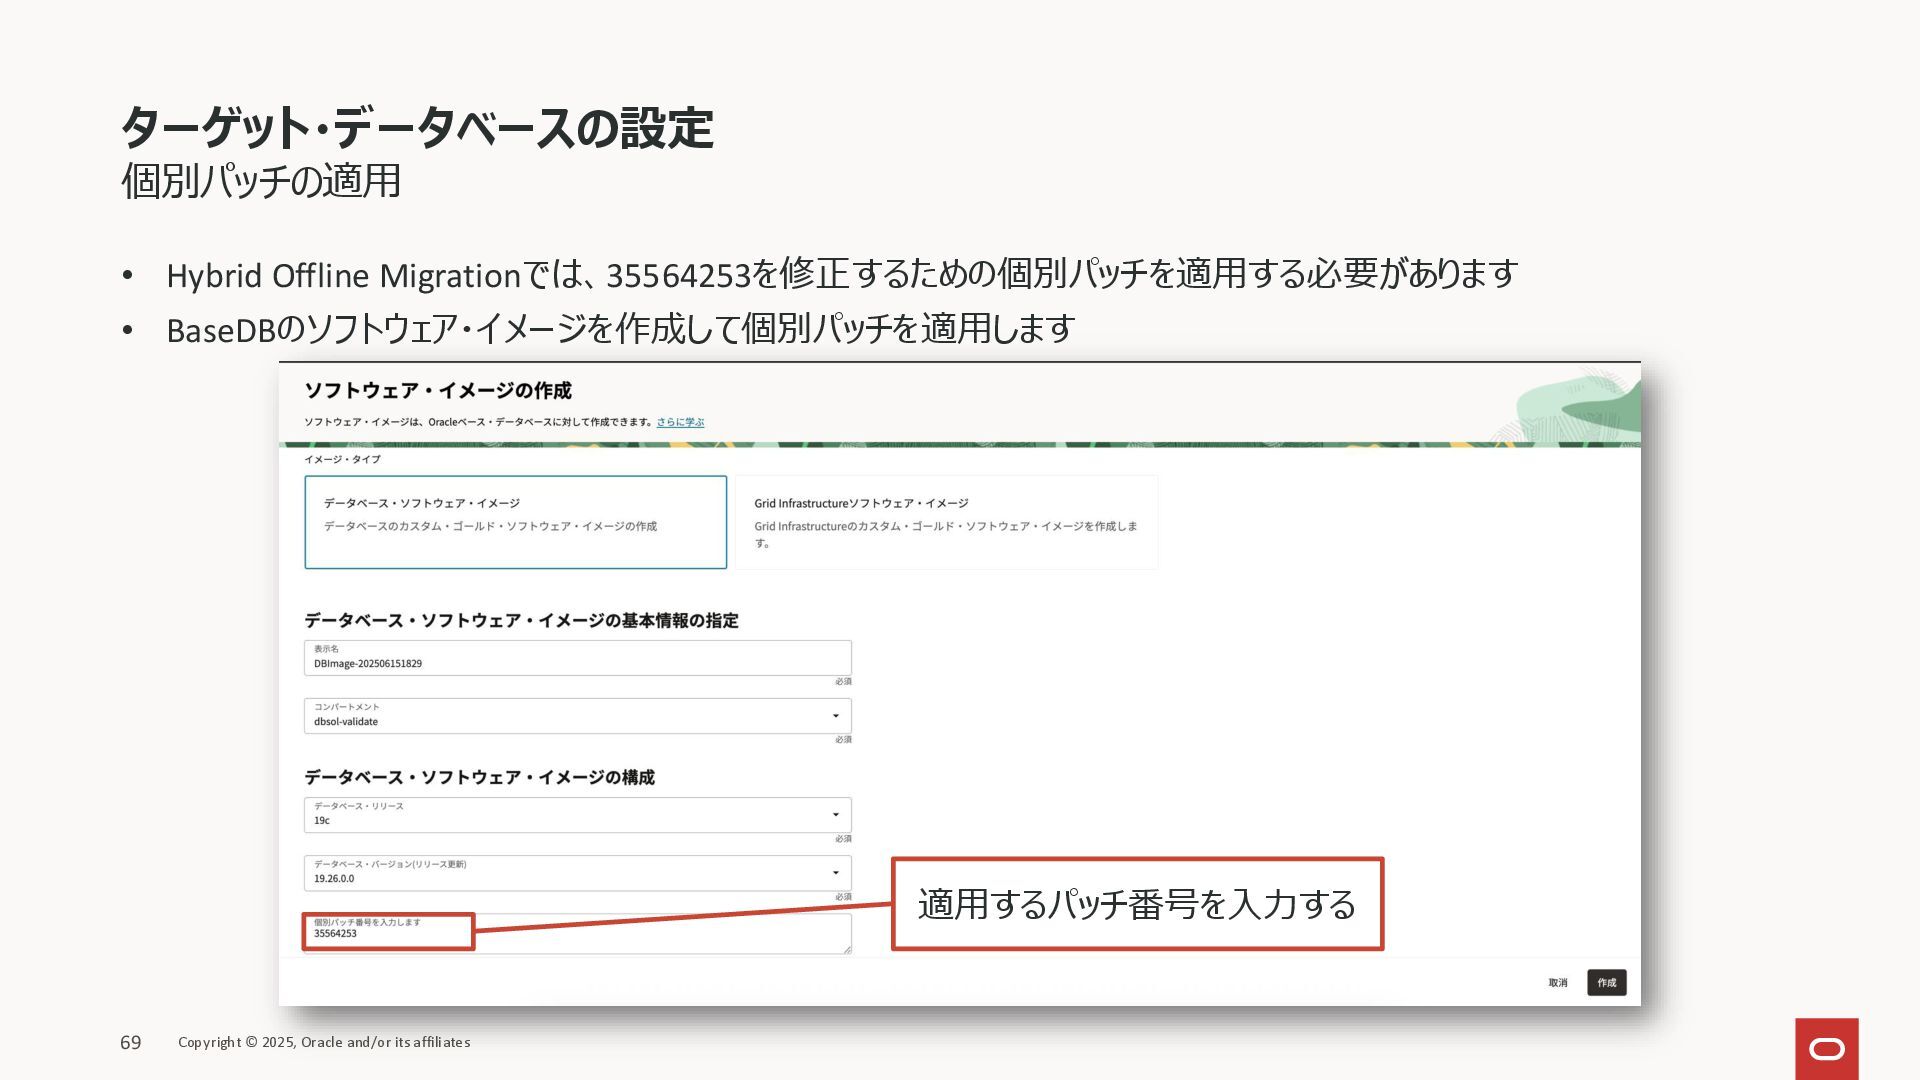This screenshot has width=1920, height=1080.
Task: Click the Oracle logo in the corner
Action: (1827, 1049)
